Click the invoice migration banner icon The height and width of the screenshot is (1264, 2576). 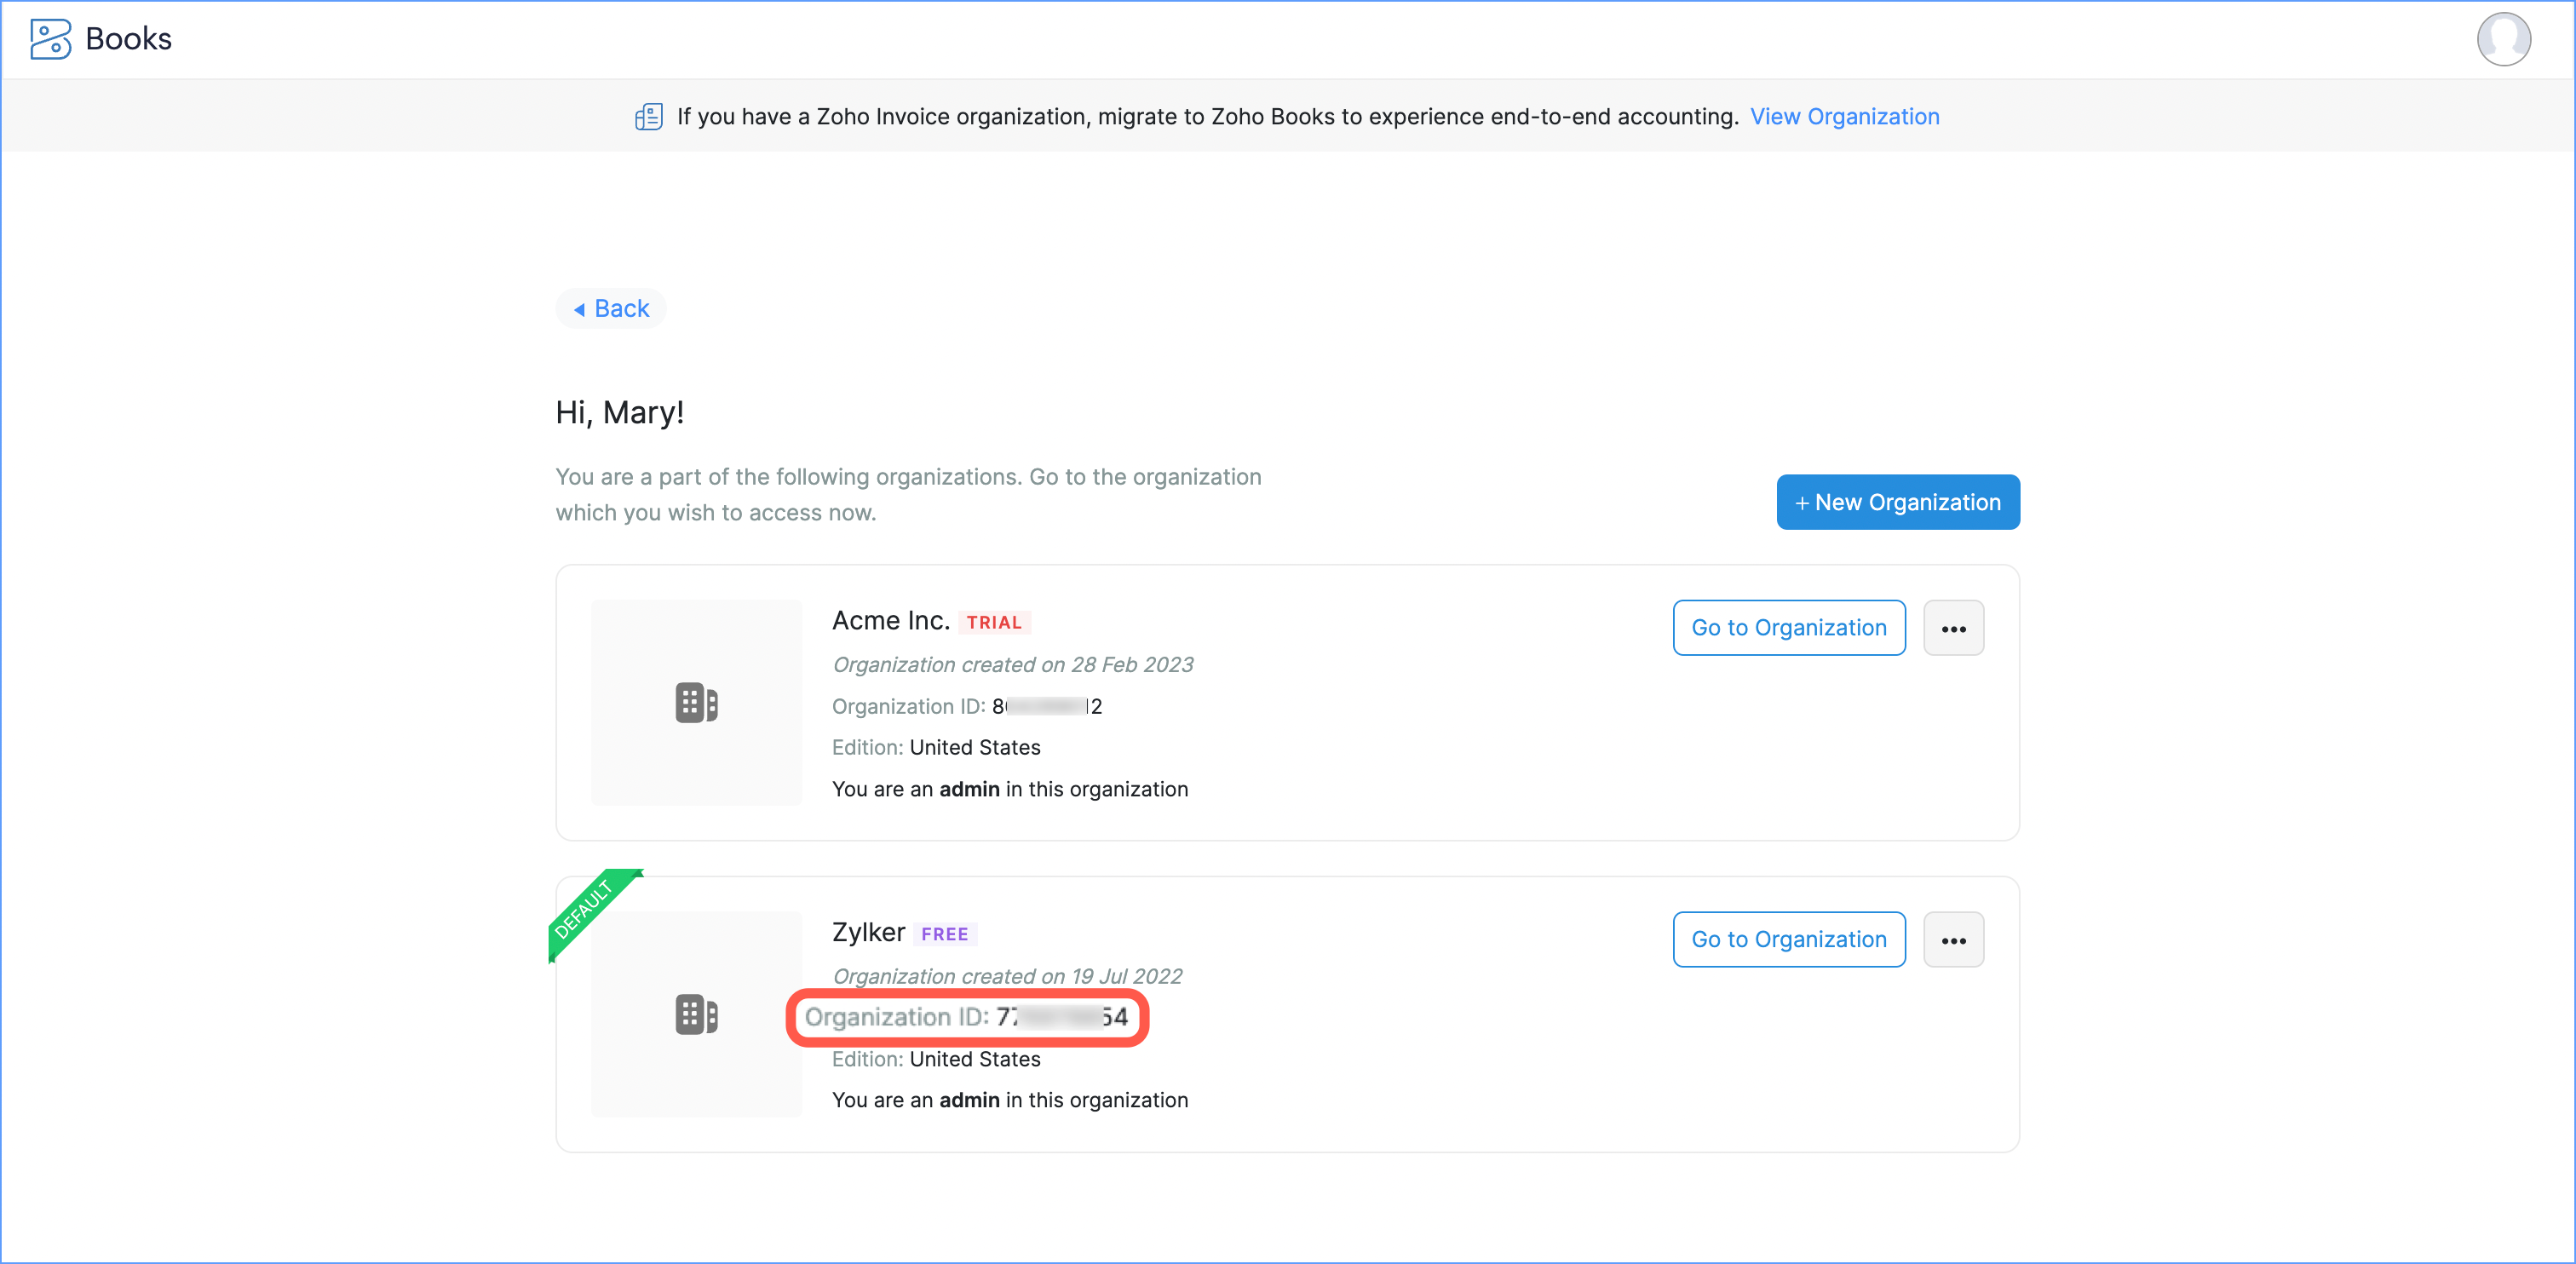click(x=649, y=117)
